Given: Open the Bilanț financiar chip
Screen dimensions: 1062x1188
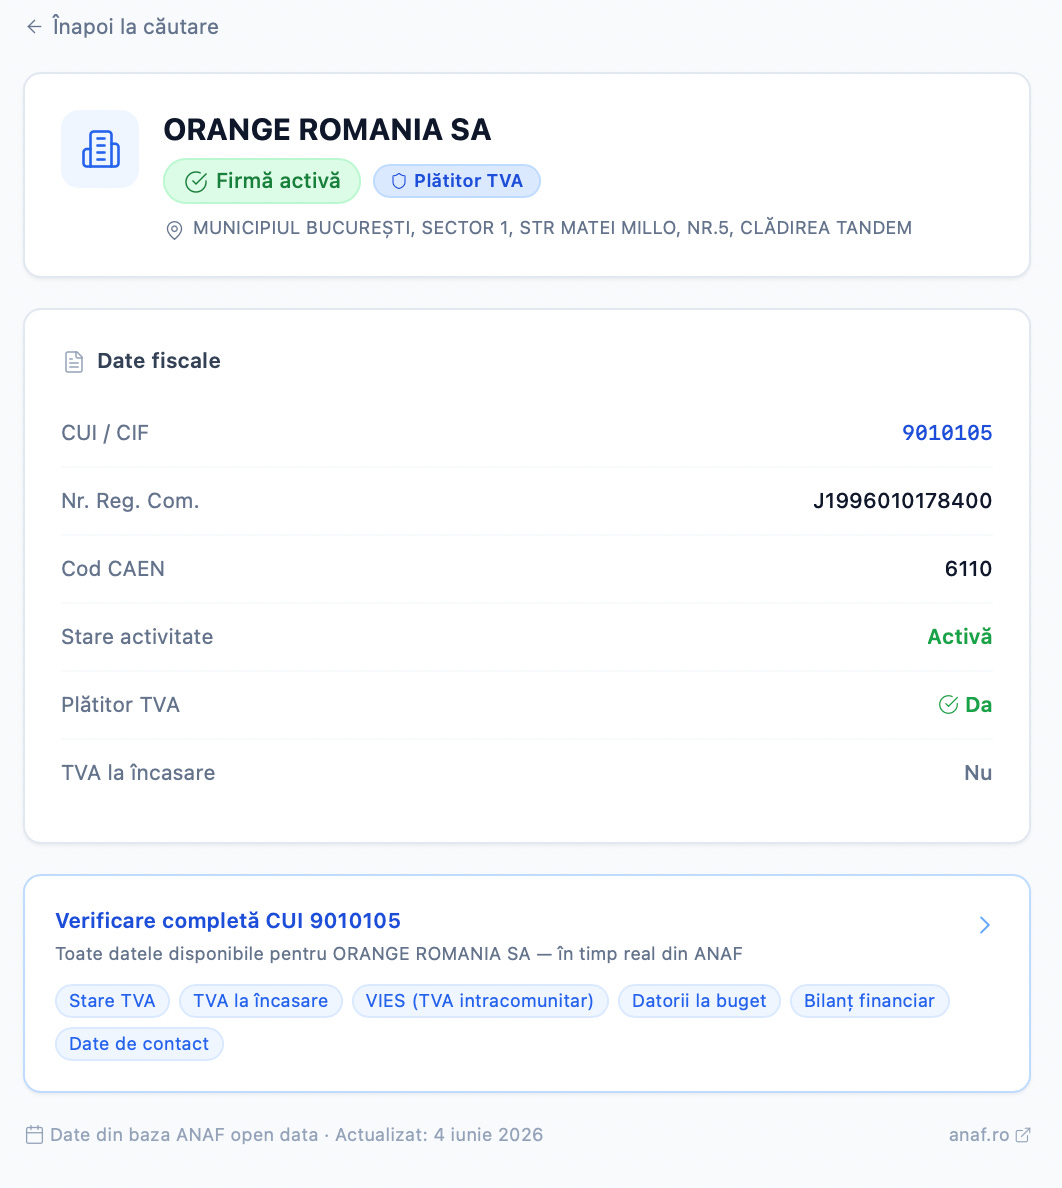Looking at the screenshot, I should click(870, 1001).
